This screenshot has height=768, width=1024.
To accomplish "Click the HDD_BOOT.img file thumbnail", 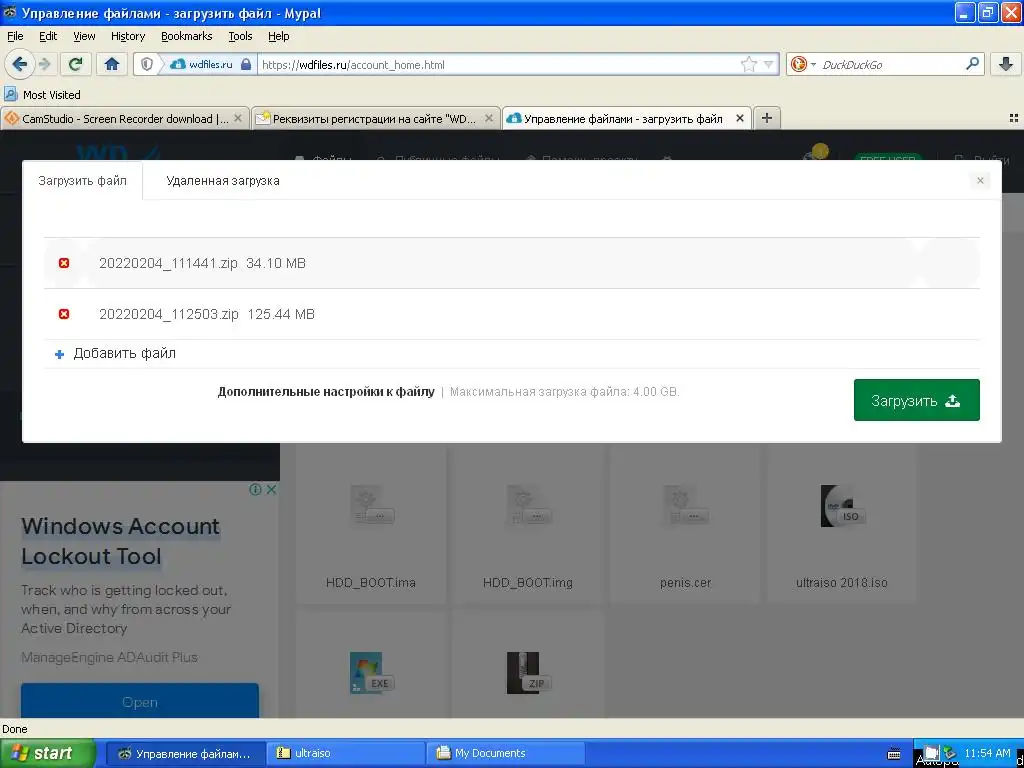I will coord(528,506).
